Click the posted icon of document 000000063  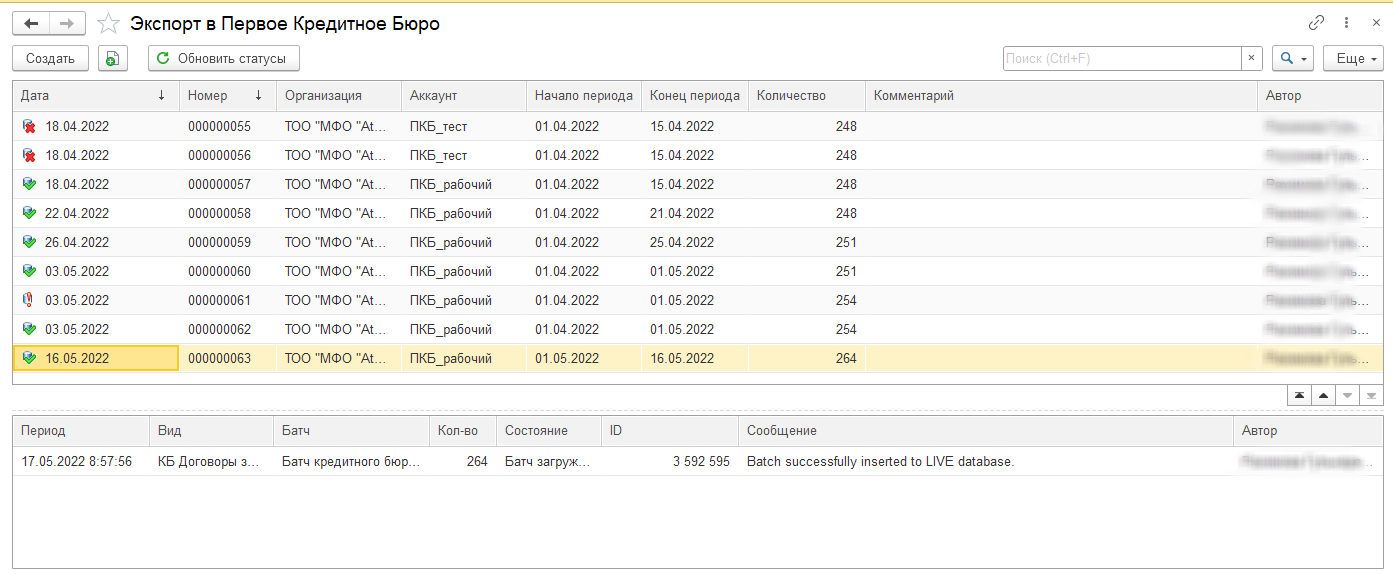(x=29, y=359)
